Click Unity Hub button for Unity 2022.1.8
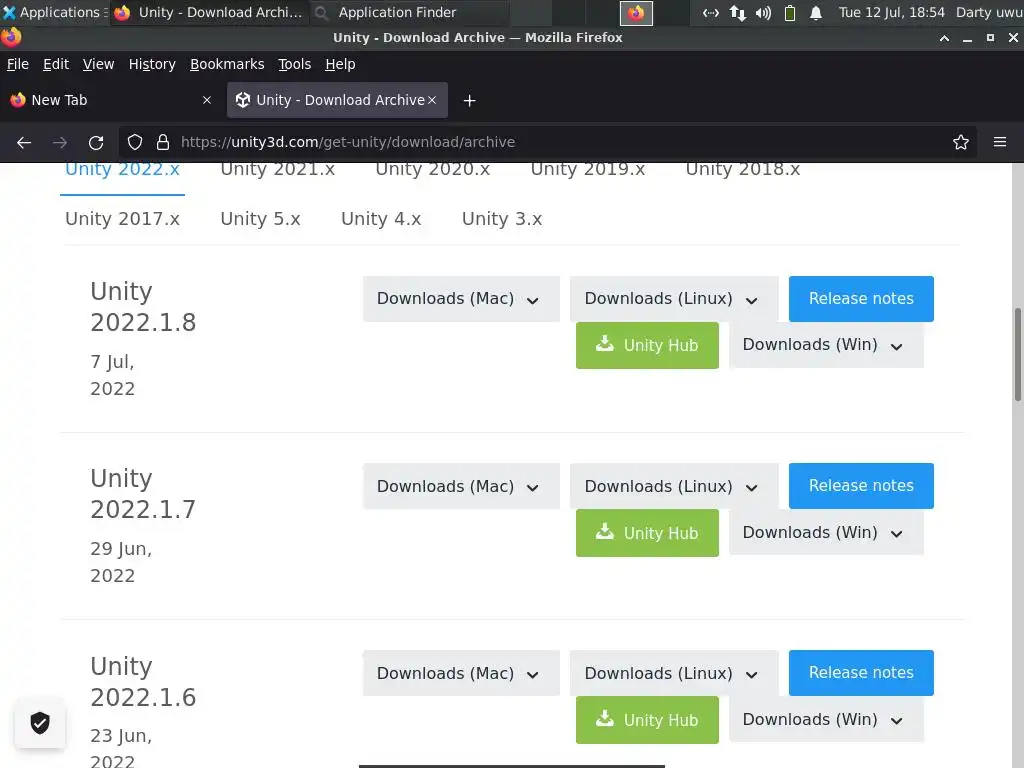Viewport: 1024px width, 768px height. point(647,345)
